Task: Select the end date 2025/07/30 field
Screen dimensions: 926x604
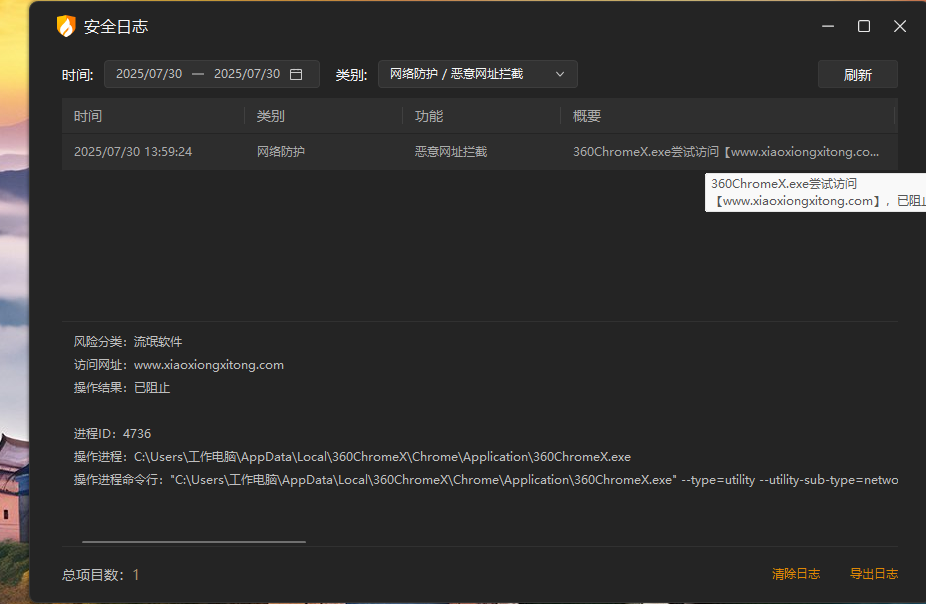Action: click(x=247, y=74)
